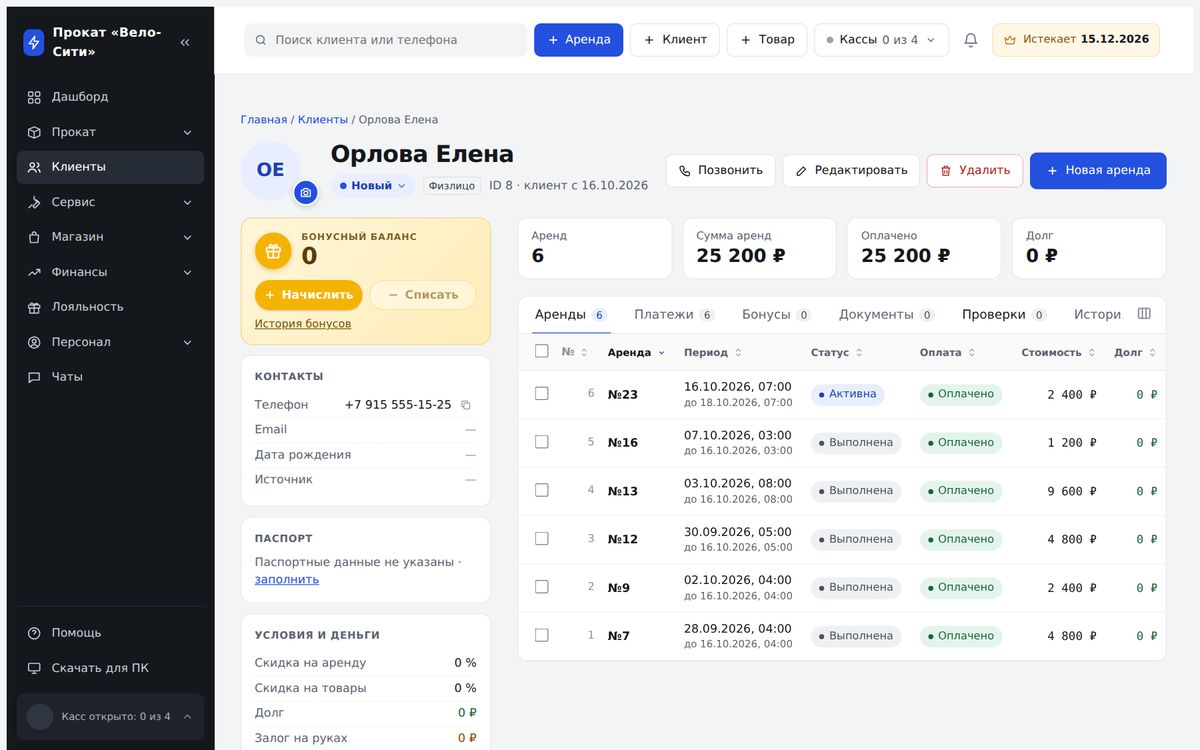Expand the Сервис submenu chevron
This screenshot has height=750, width=1200.
coord(187,202)
